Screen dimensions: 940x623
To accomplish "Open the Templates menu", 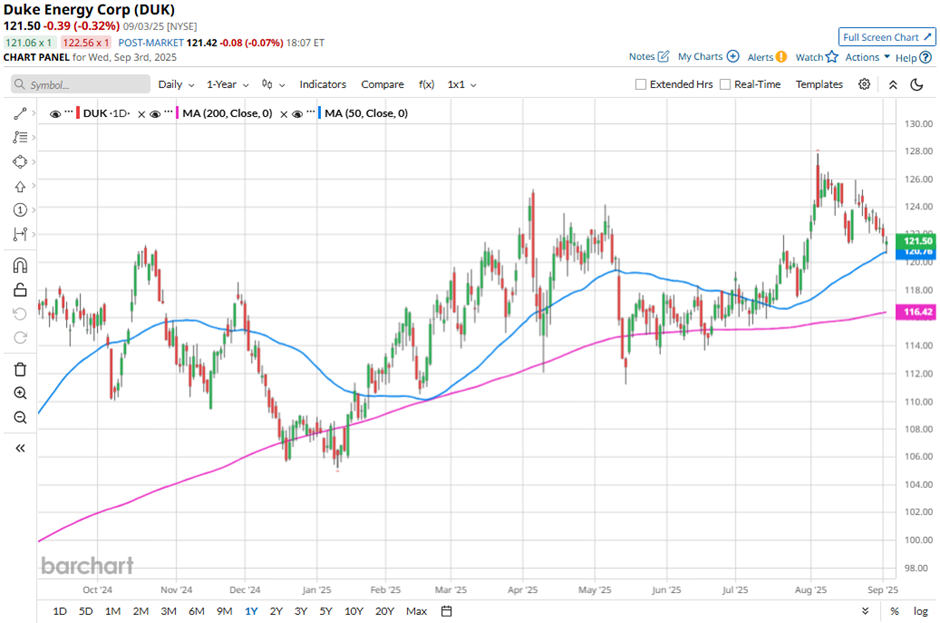I will 819,85.
